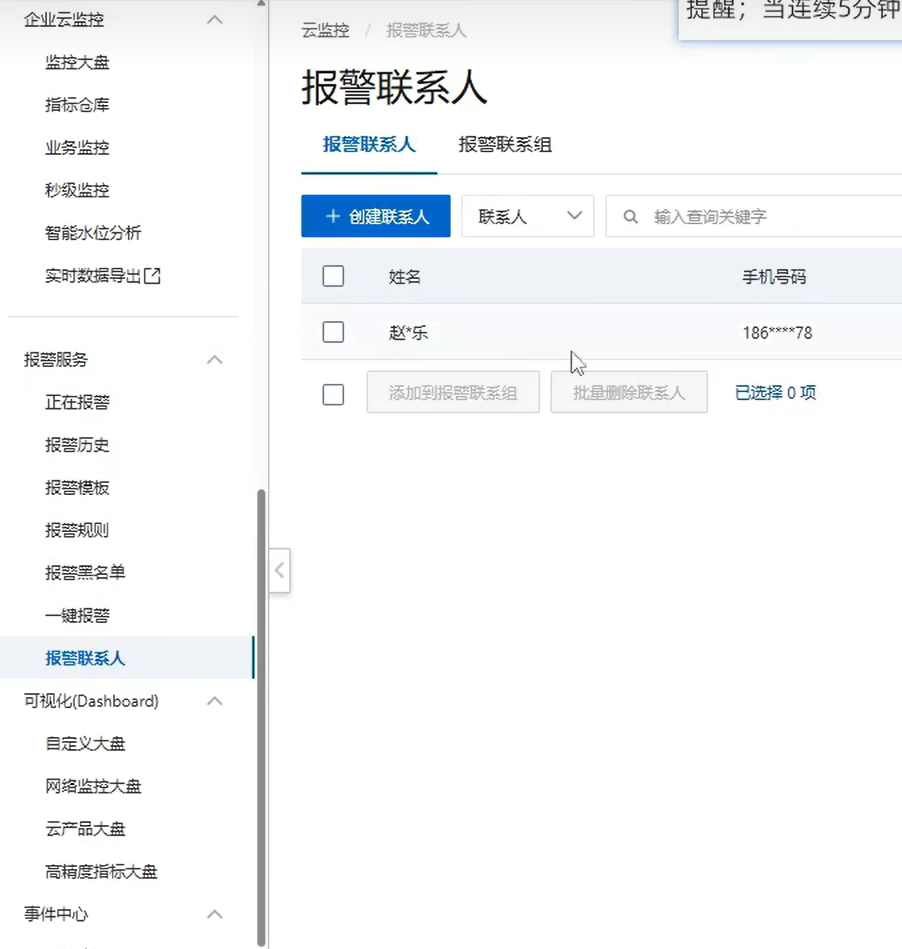Go to 业务监控 menu item
The width and height of the screenshot is (902, 949).
[x=77, y=148]
